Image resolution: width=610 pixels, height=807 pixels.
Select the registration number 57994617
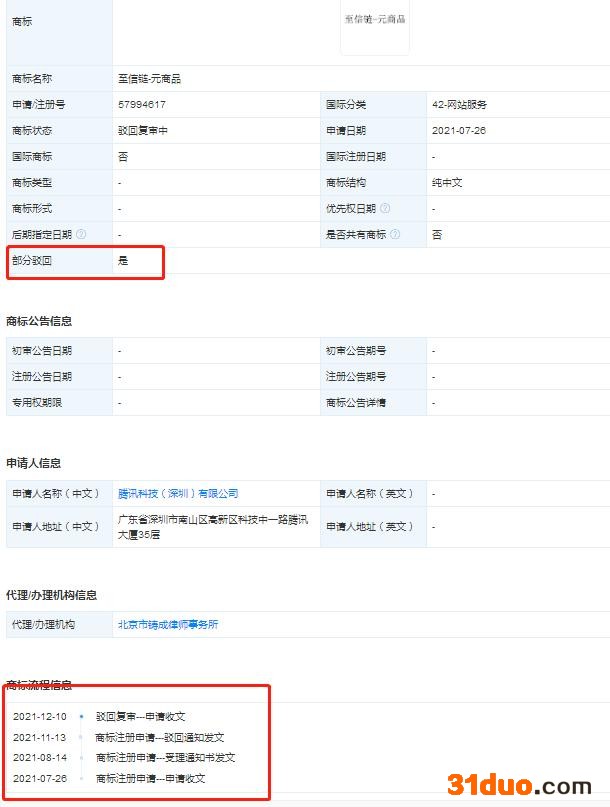tap(142, 104)
